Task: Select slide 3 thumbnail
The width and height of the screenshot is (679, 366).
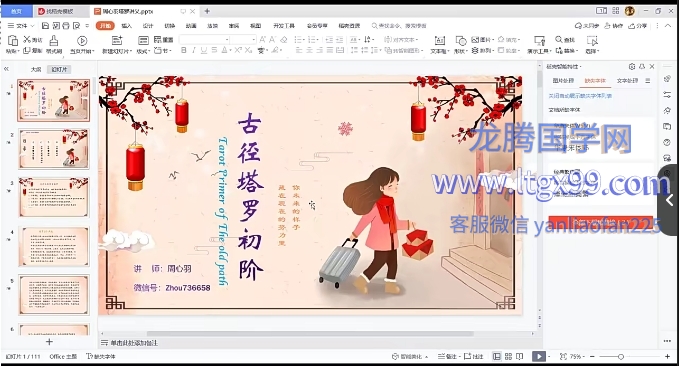Action: pyautogui.click(x=54, y=197)
